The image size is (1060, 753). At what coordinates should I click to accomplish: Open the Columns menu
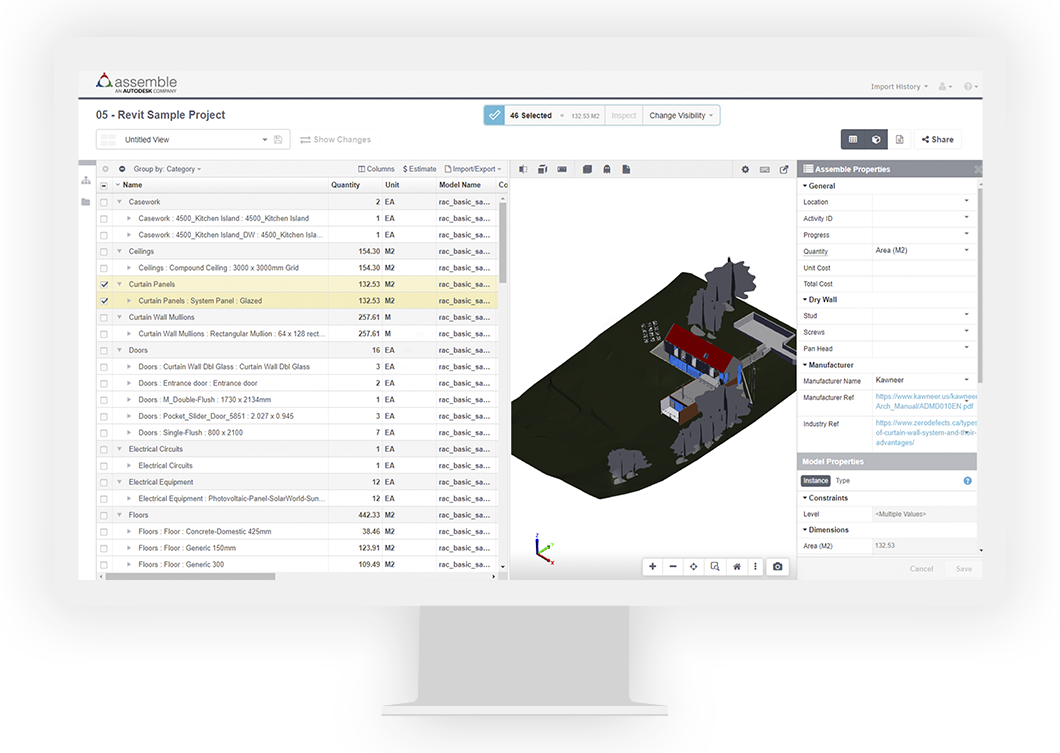click(377, 169)
